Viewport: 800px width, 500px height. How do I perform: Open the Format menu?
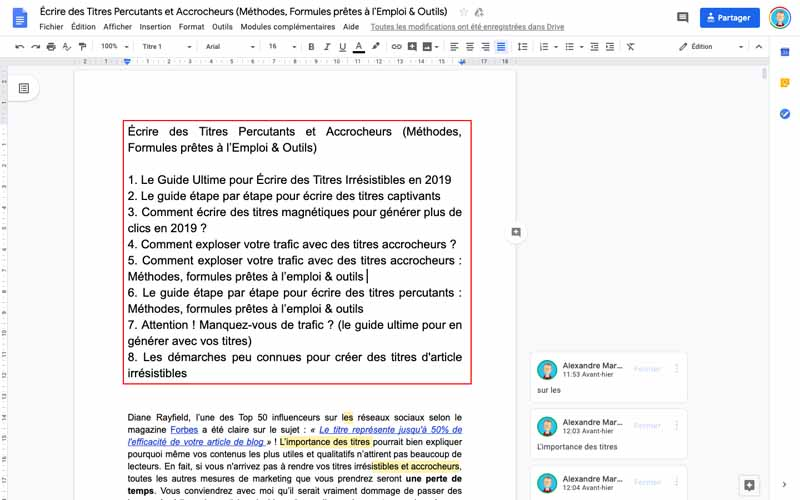191,27
